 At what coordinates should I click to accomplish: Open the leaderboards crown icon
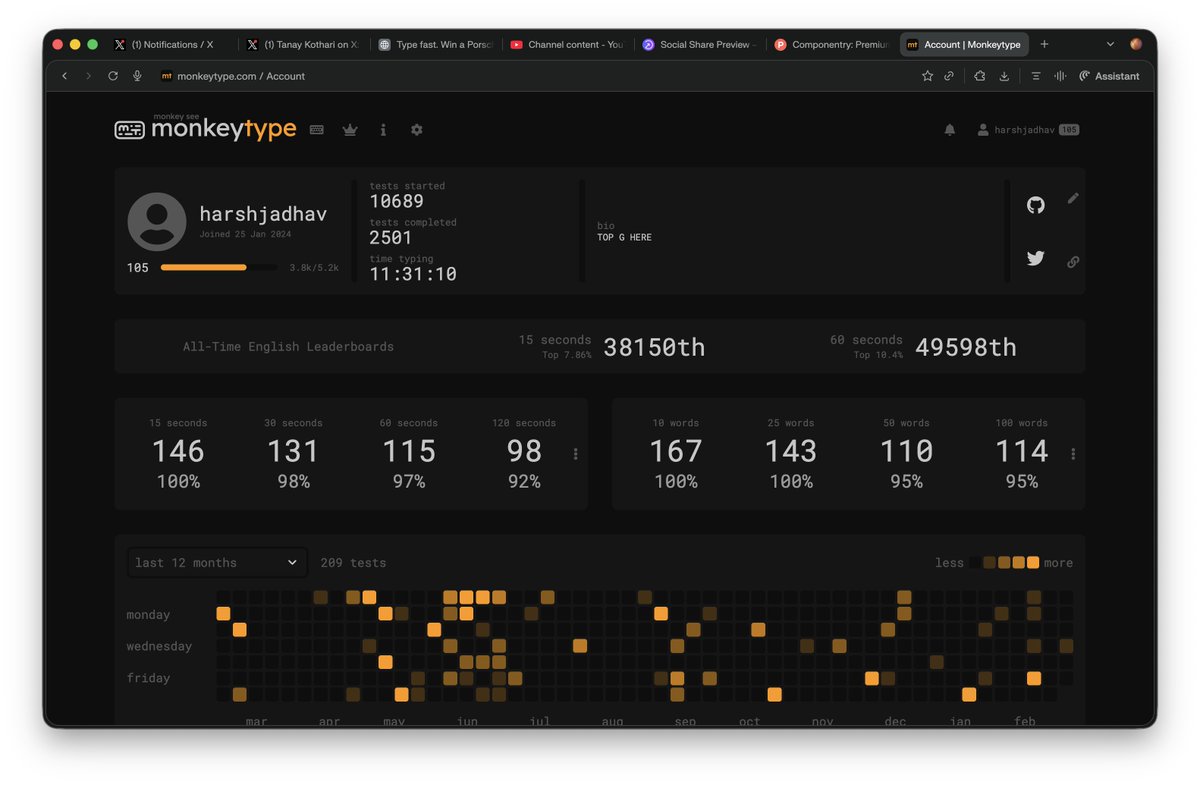(x=350, y=130)
